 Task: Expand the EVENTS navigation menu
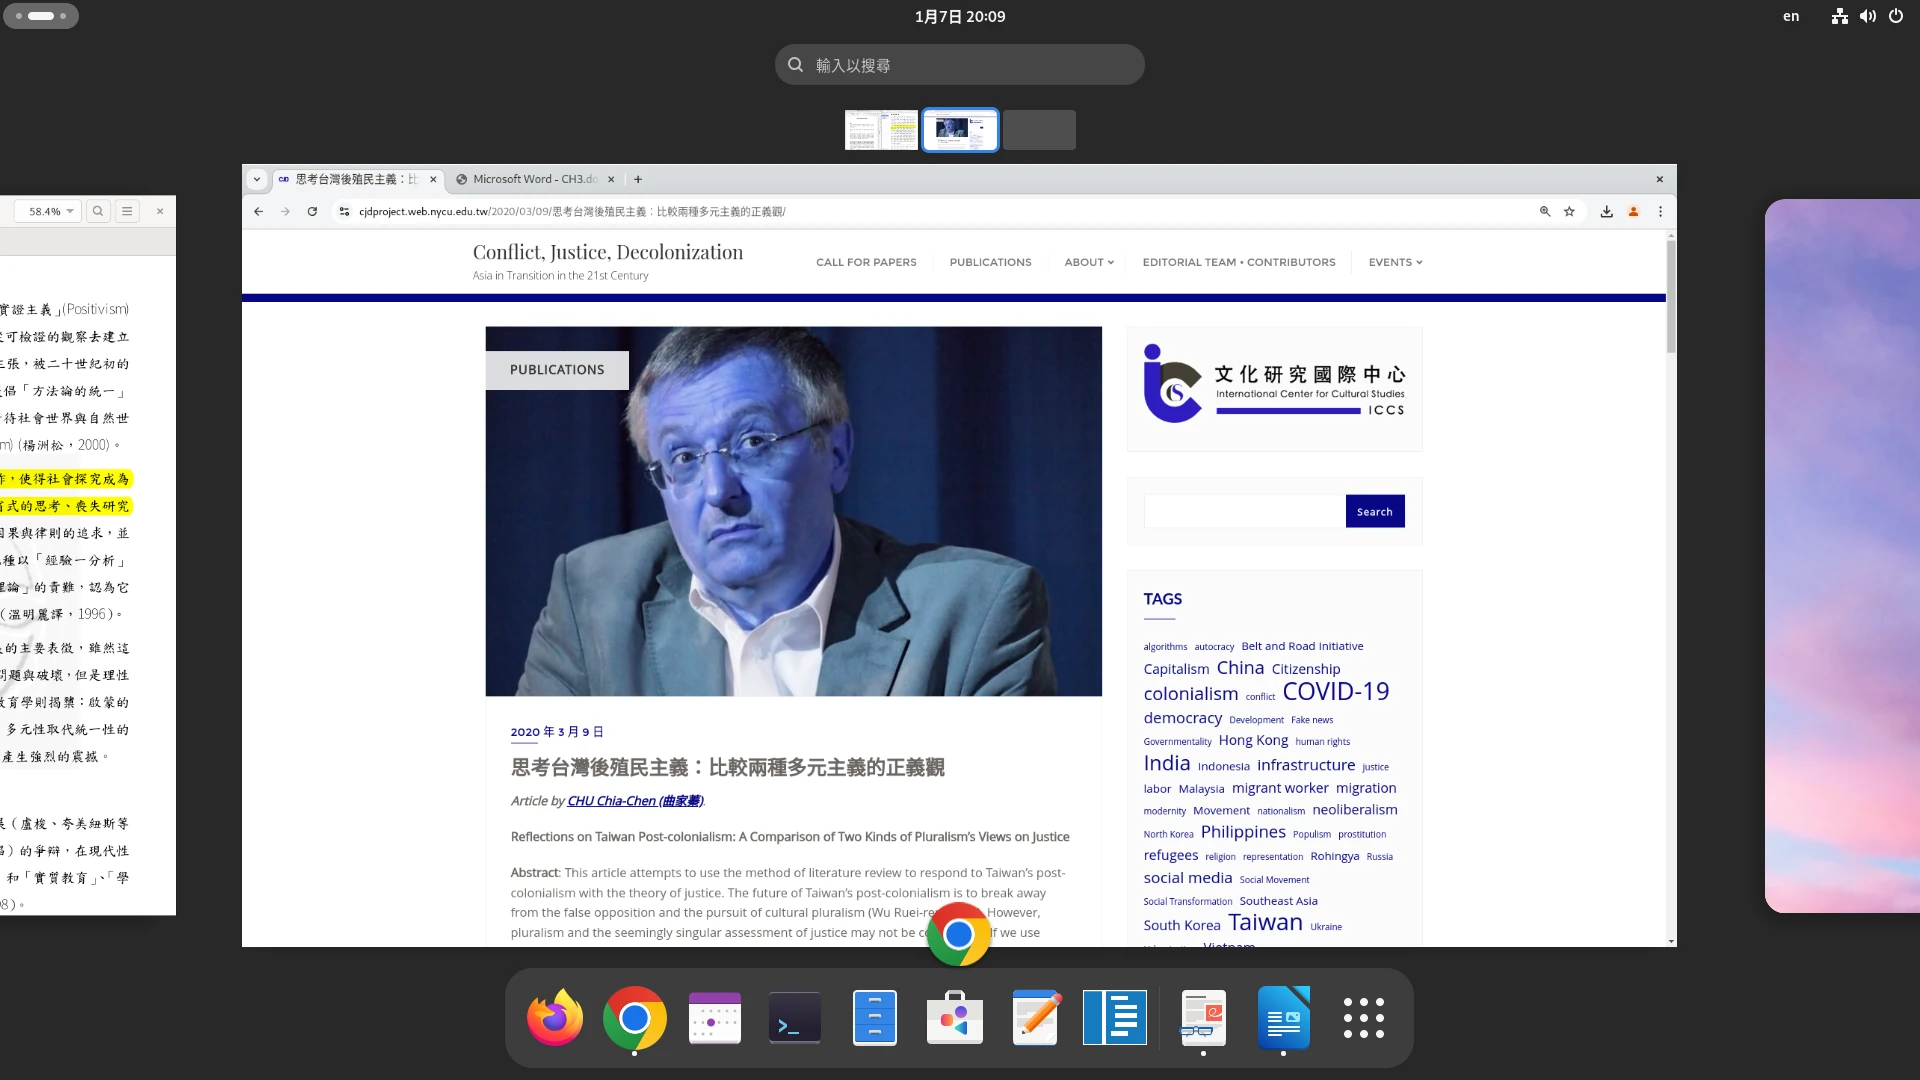pos(1395,262)
